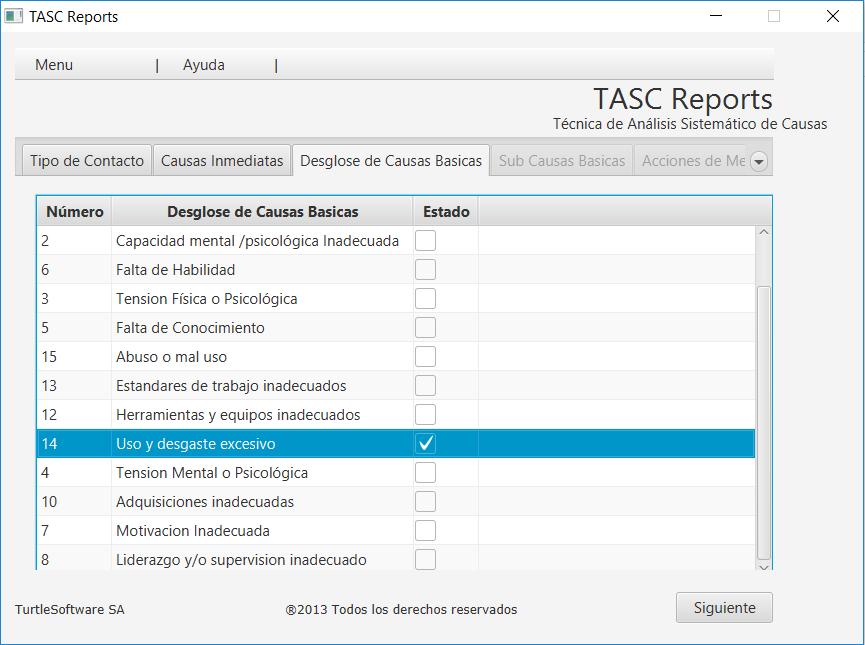
Task: Click the number cell 13
Action: tap(74, 386)
